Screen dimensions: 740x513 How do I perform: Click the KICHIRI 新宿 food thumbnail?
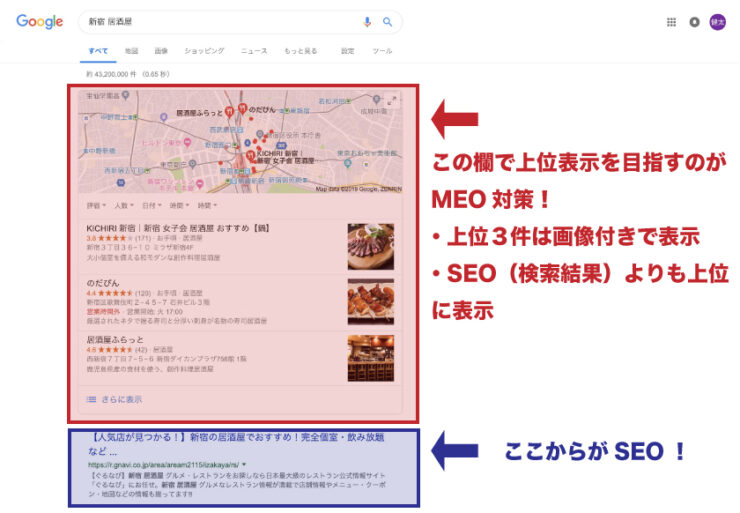(371, 246)
